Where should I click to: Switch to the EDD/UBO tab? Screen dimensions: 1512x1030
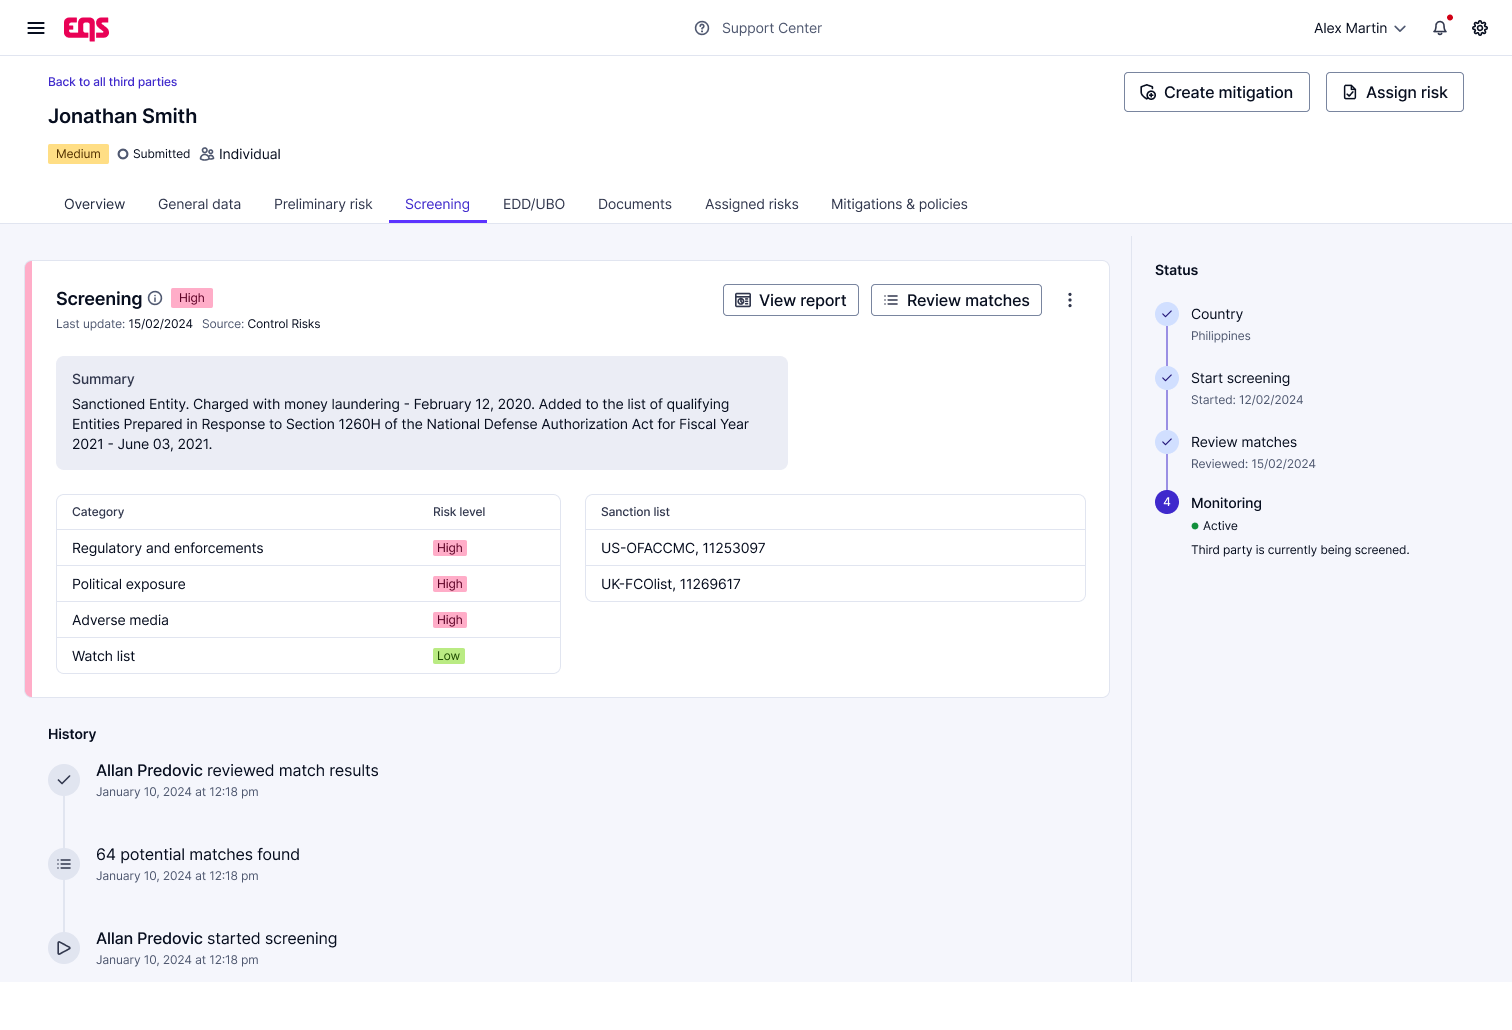534,204
